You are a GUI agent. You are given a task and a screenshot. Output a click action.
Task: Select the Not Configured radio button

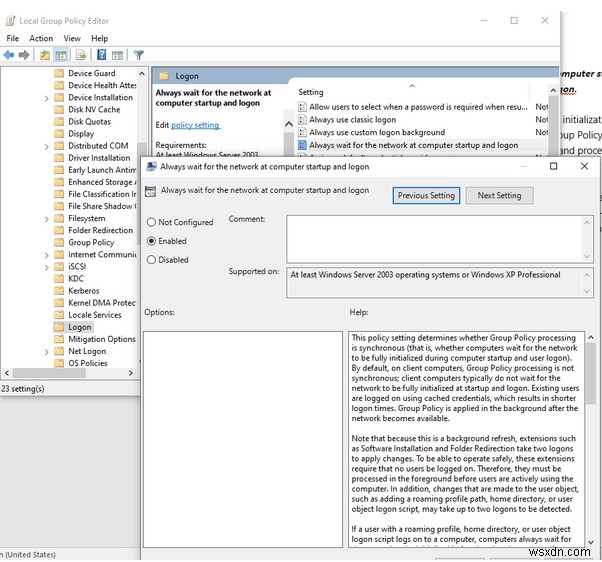pyautogui.click(x=152, y=222)
